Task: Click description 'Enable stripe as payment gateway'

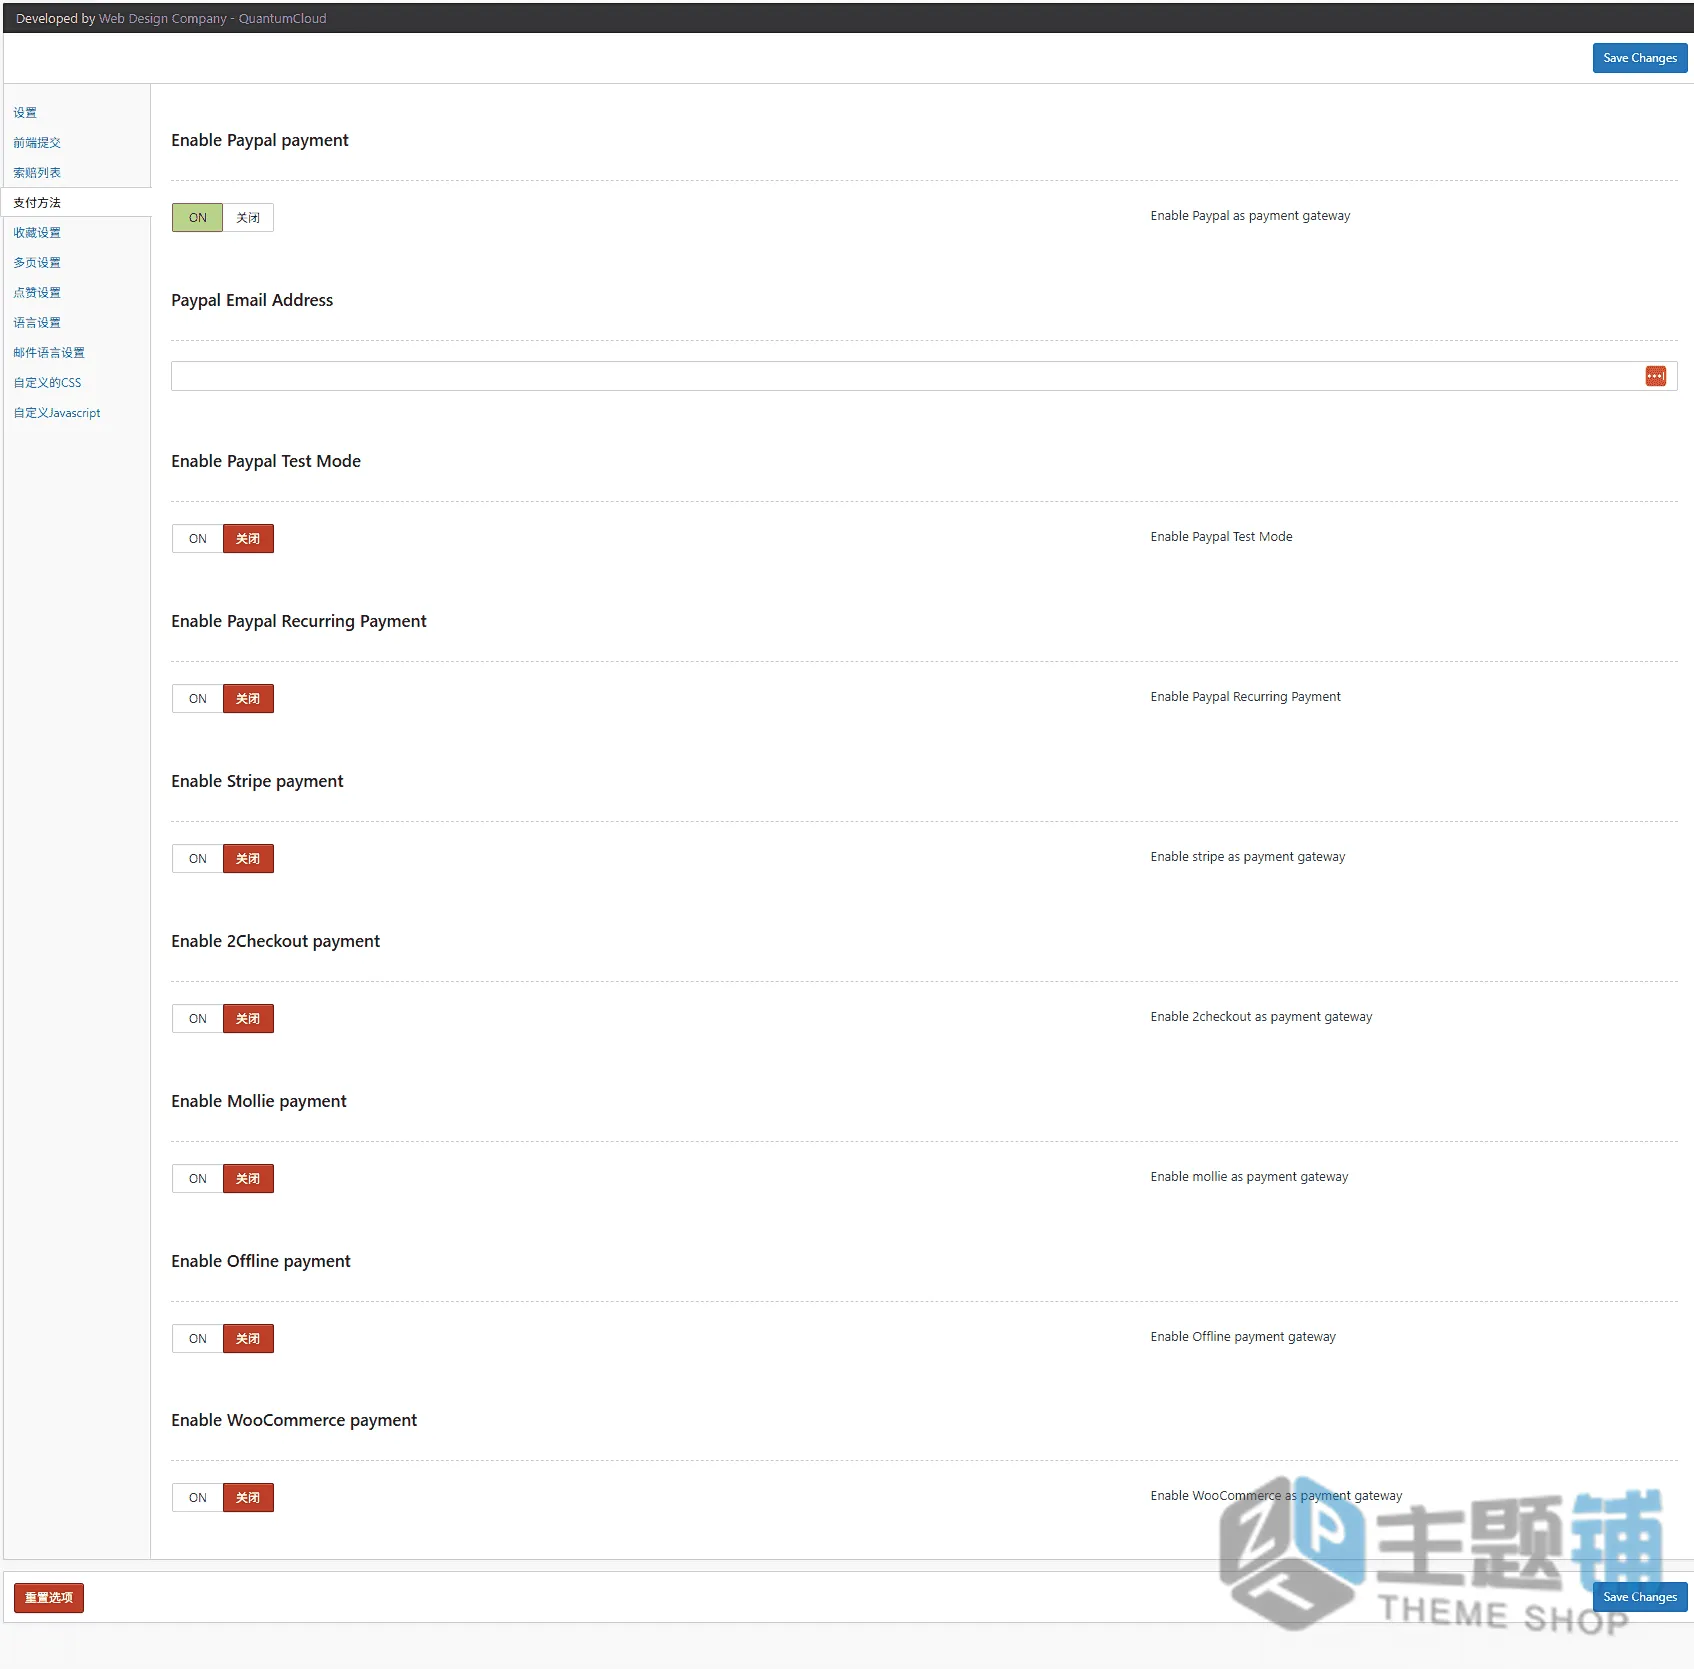Action: point(1248,857)
